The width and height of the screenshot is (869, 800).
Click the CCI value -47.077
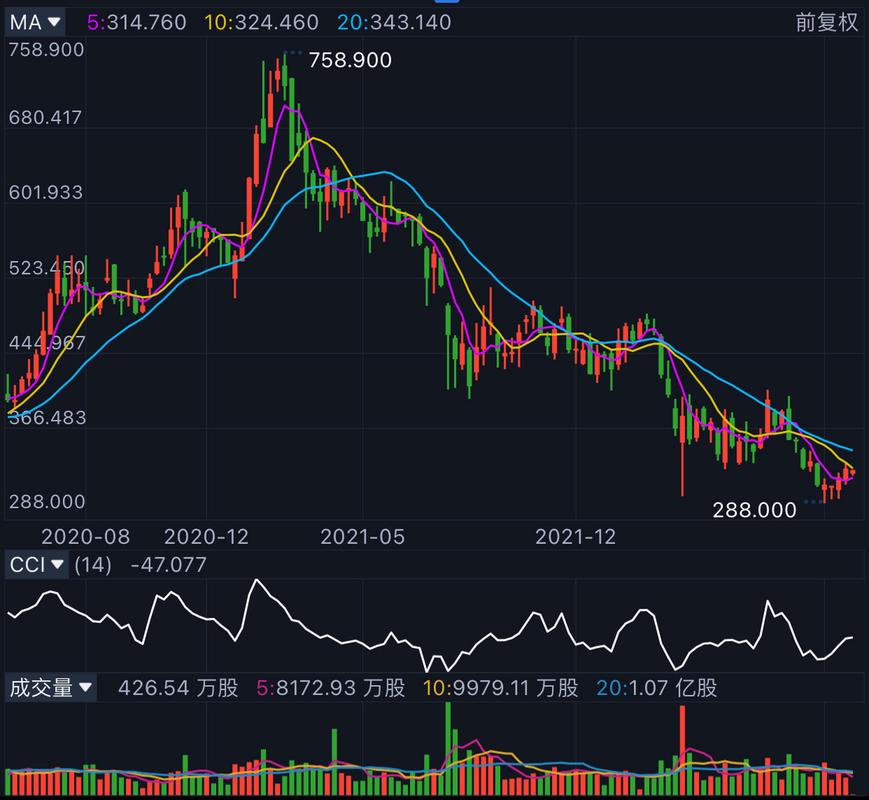point(168,565)
